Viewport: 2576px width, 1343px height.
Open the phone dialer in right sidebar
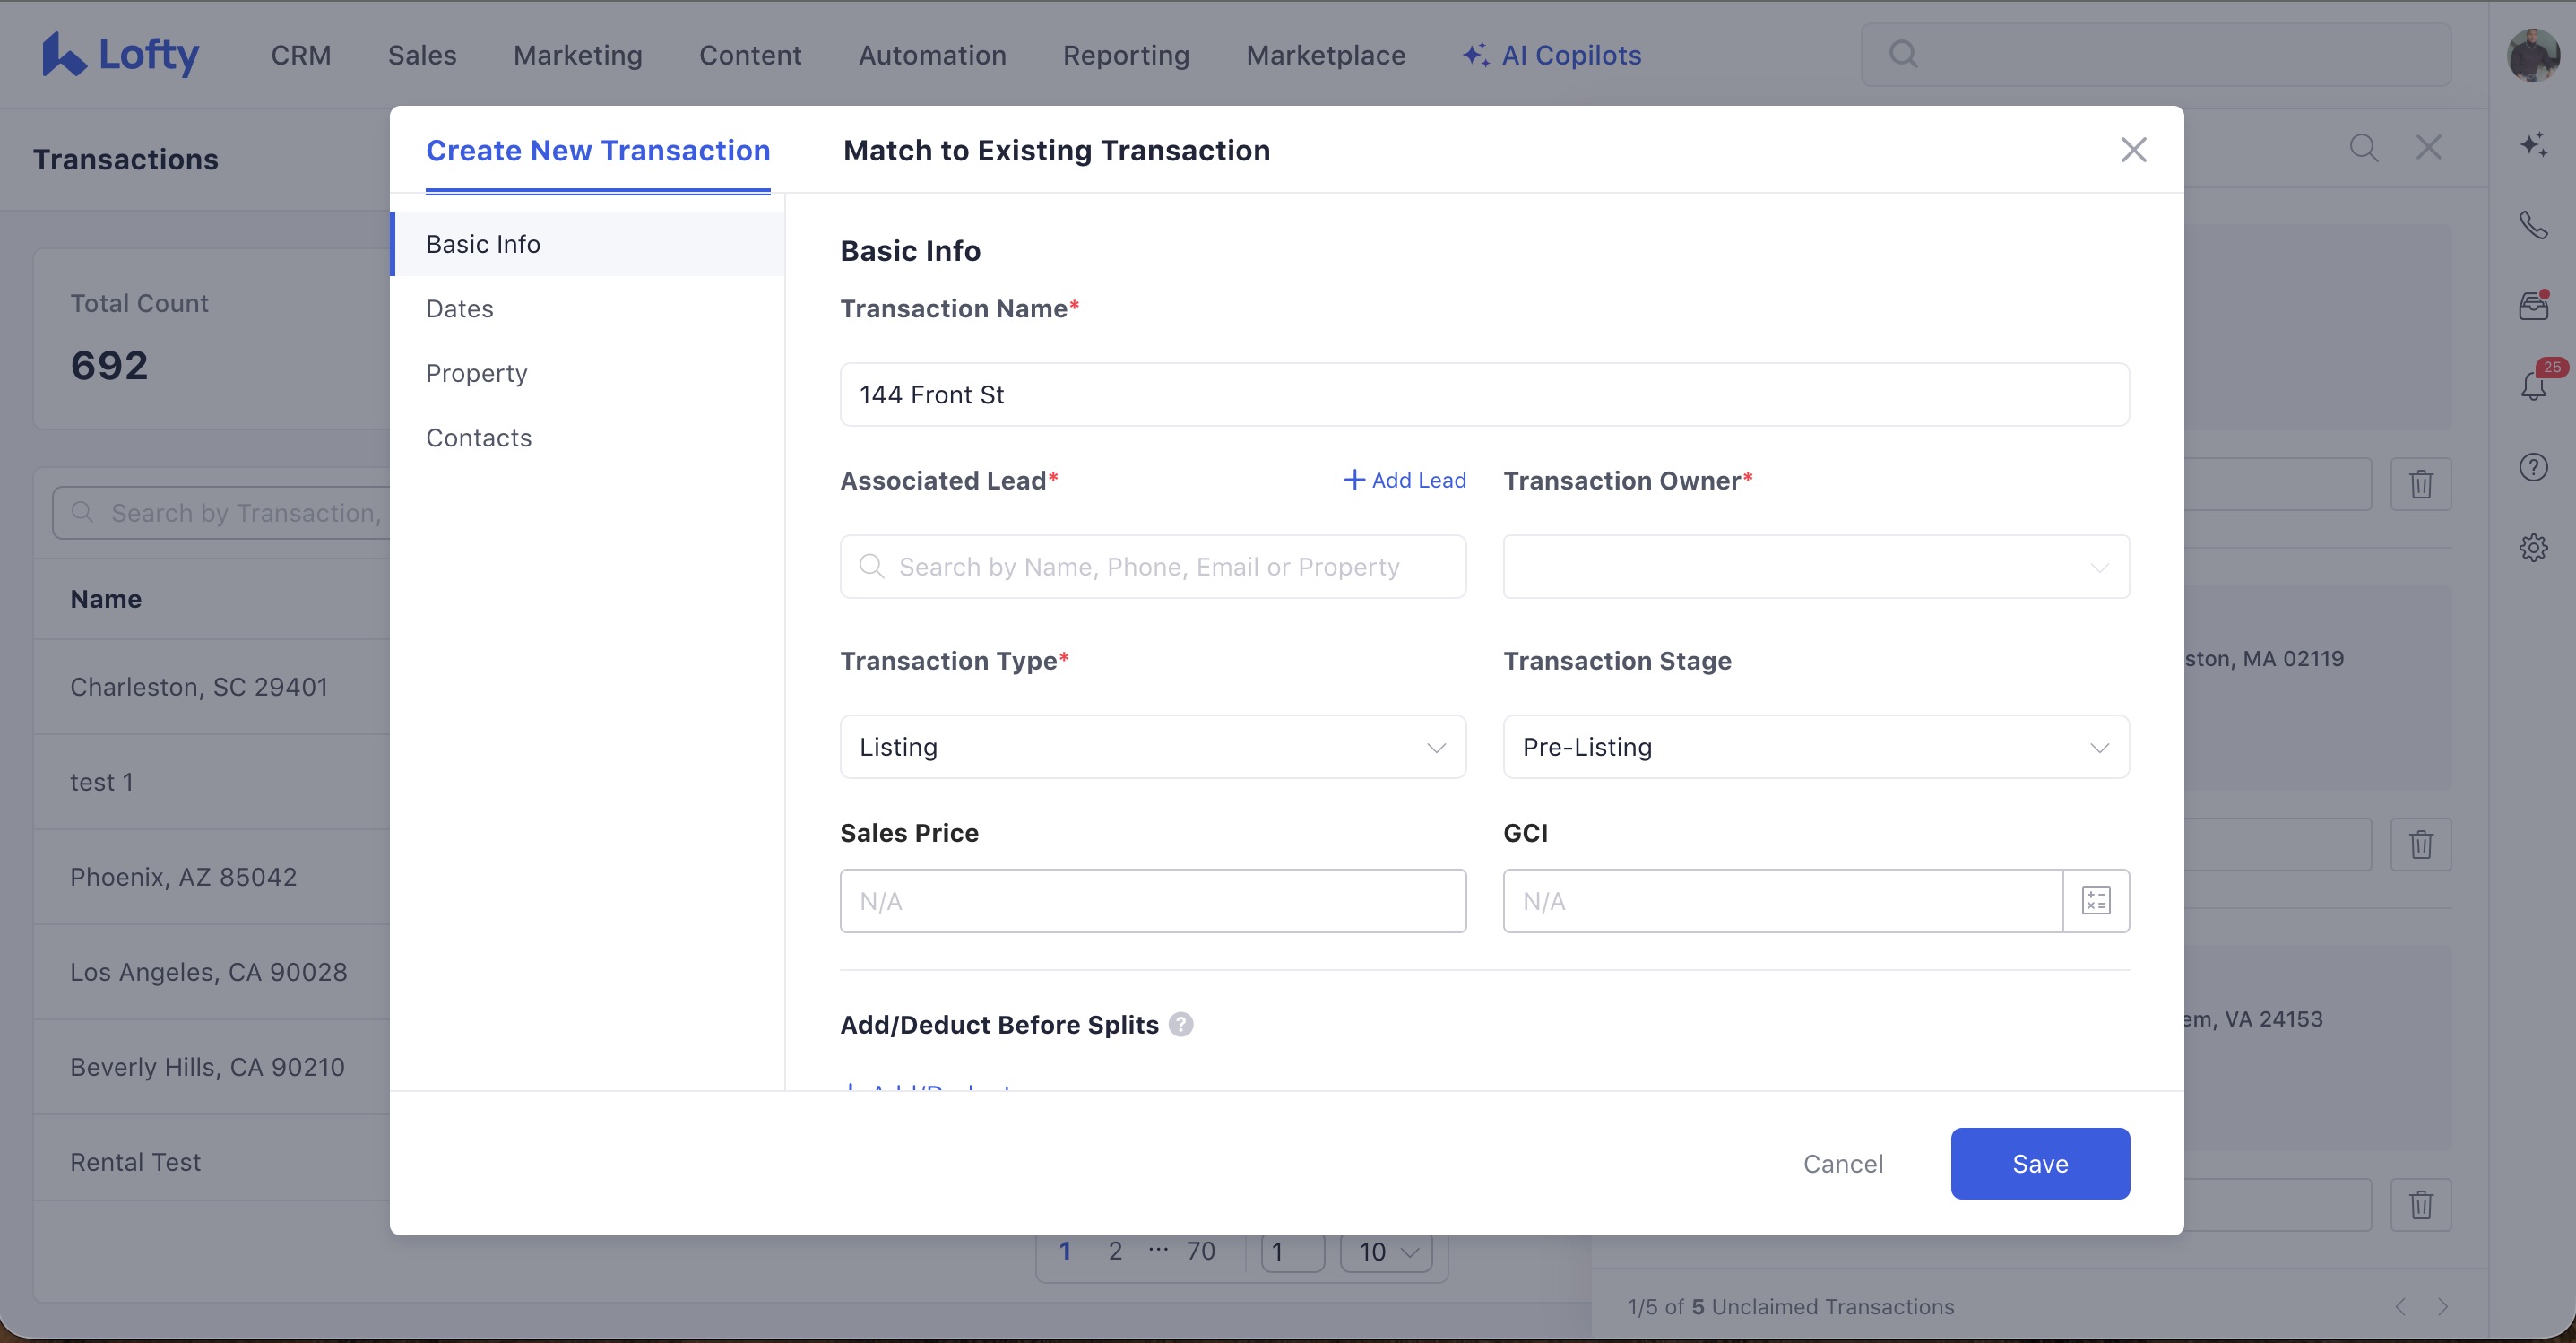click(2532, 225)
